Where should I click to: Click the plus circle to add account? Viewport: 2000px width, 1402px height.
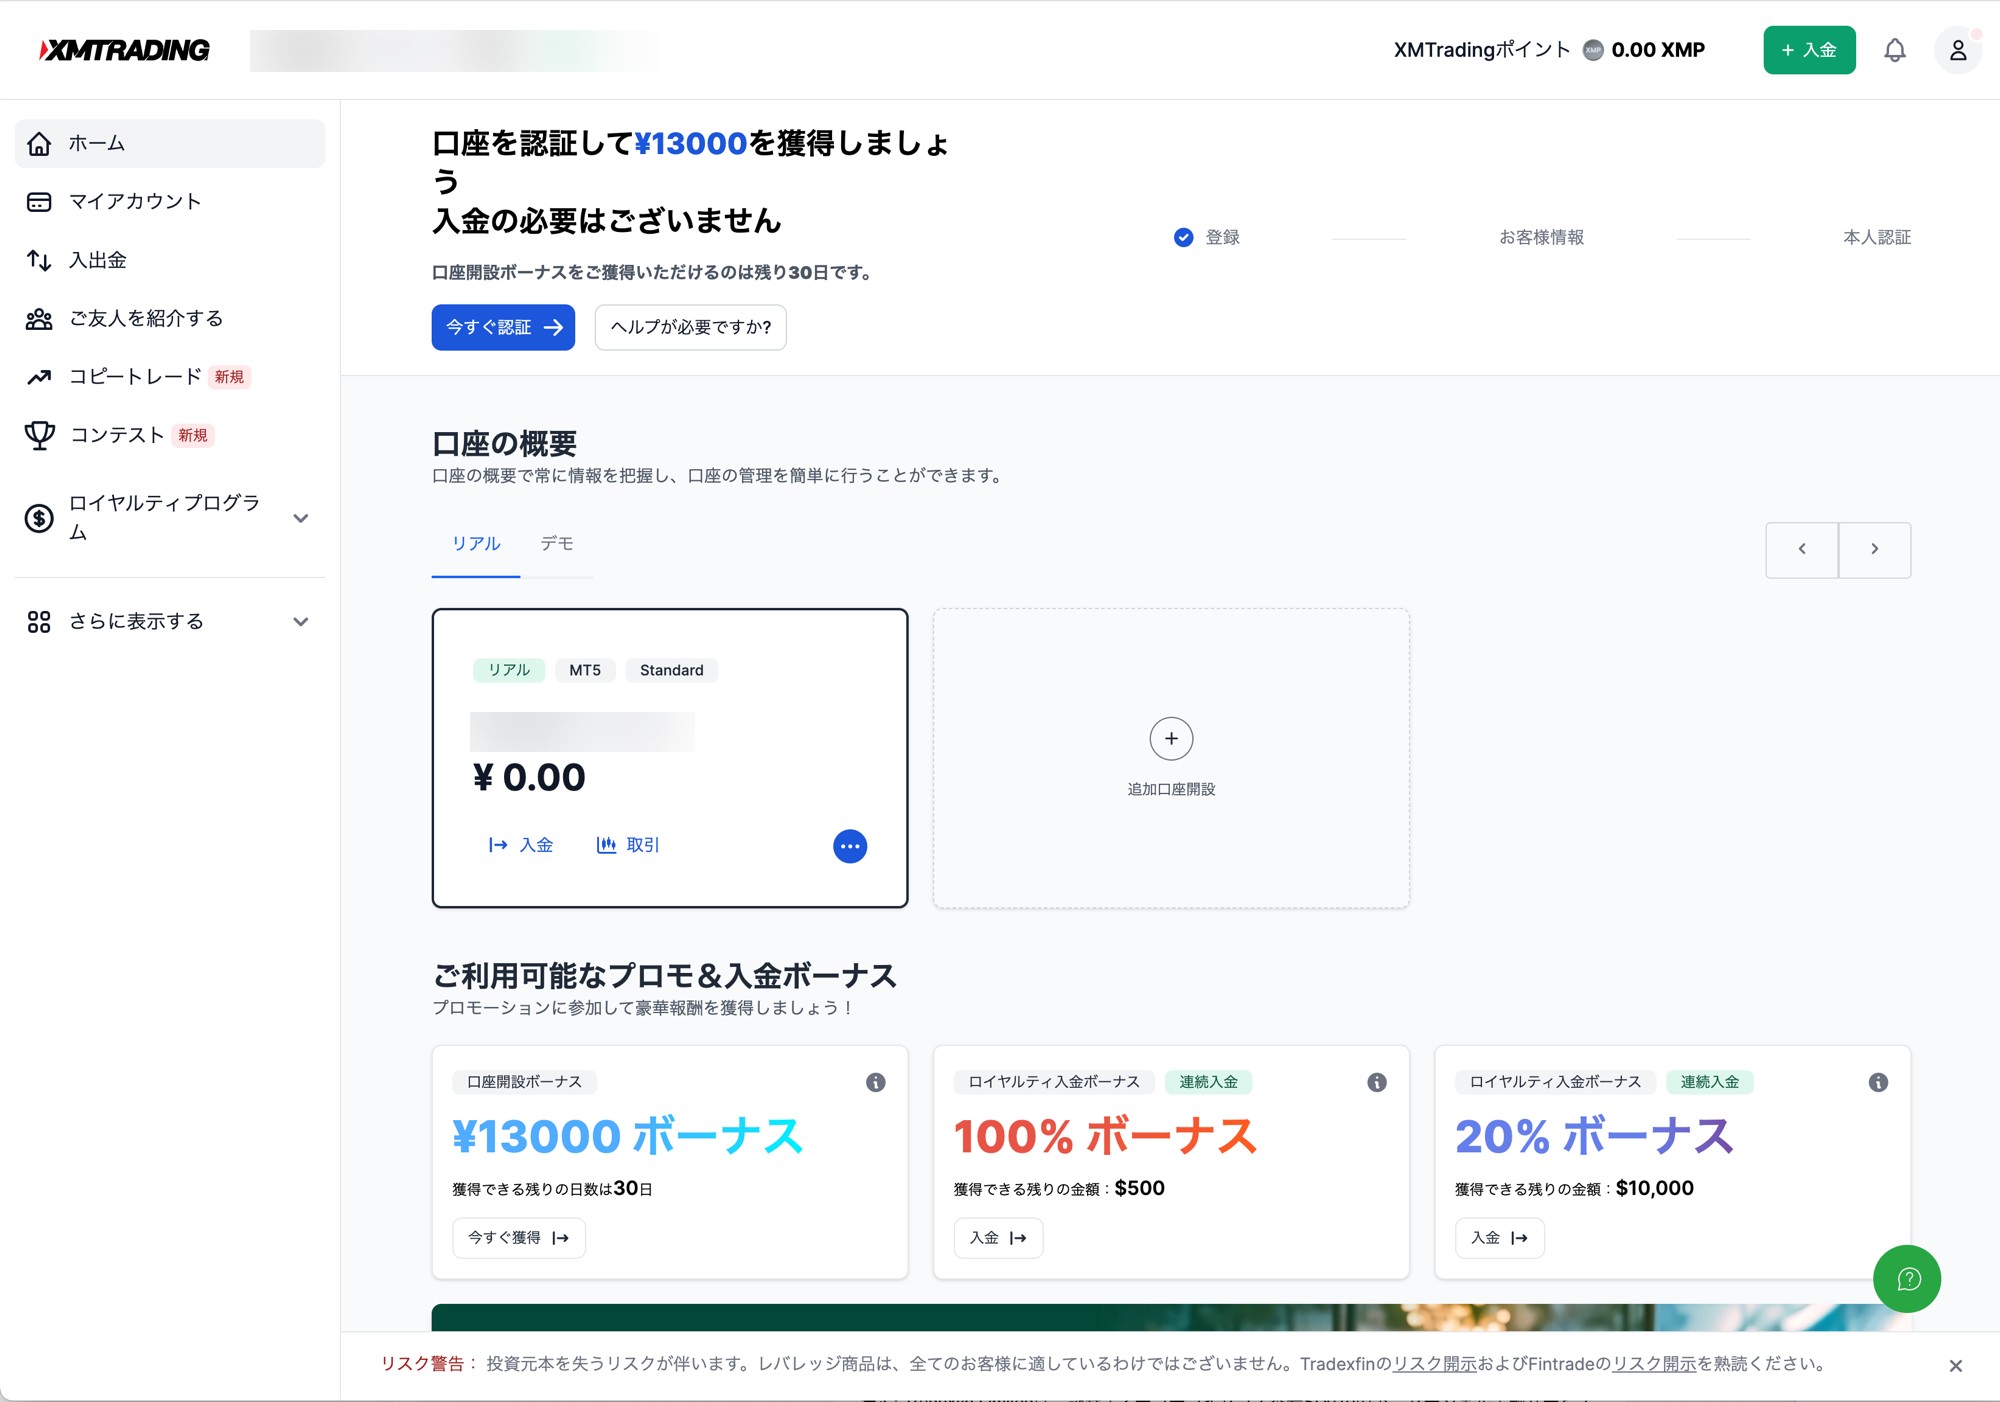(x=1171, y=739)
